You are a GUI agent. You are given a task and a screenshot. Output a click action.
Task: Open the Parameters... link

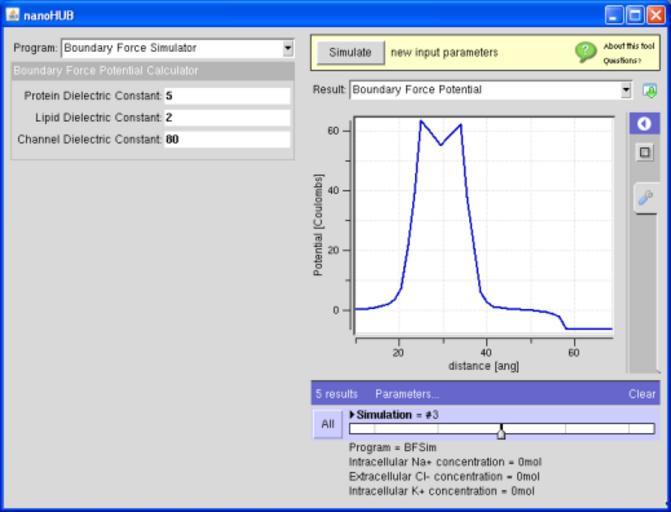pyautogui.click(x=406, y=394)
